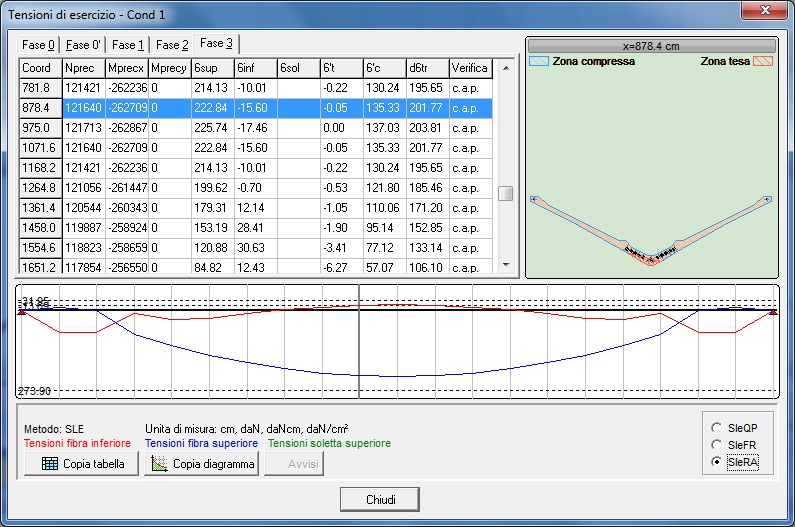Click the Verifica column header
Viewport: 795px width, 527px height.
(470, 68)
